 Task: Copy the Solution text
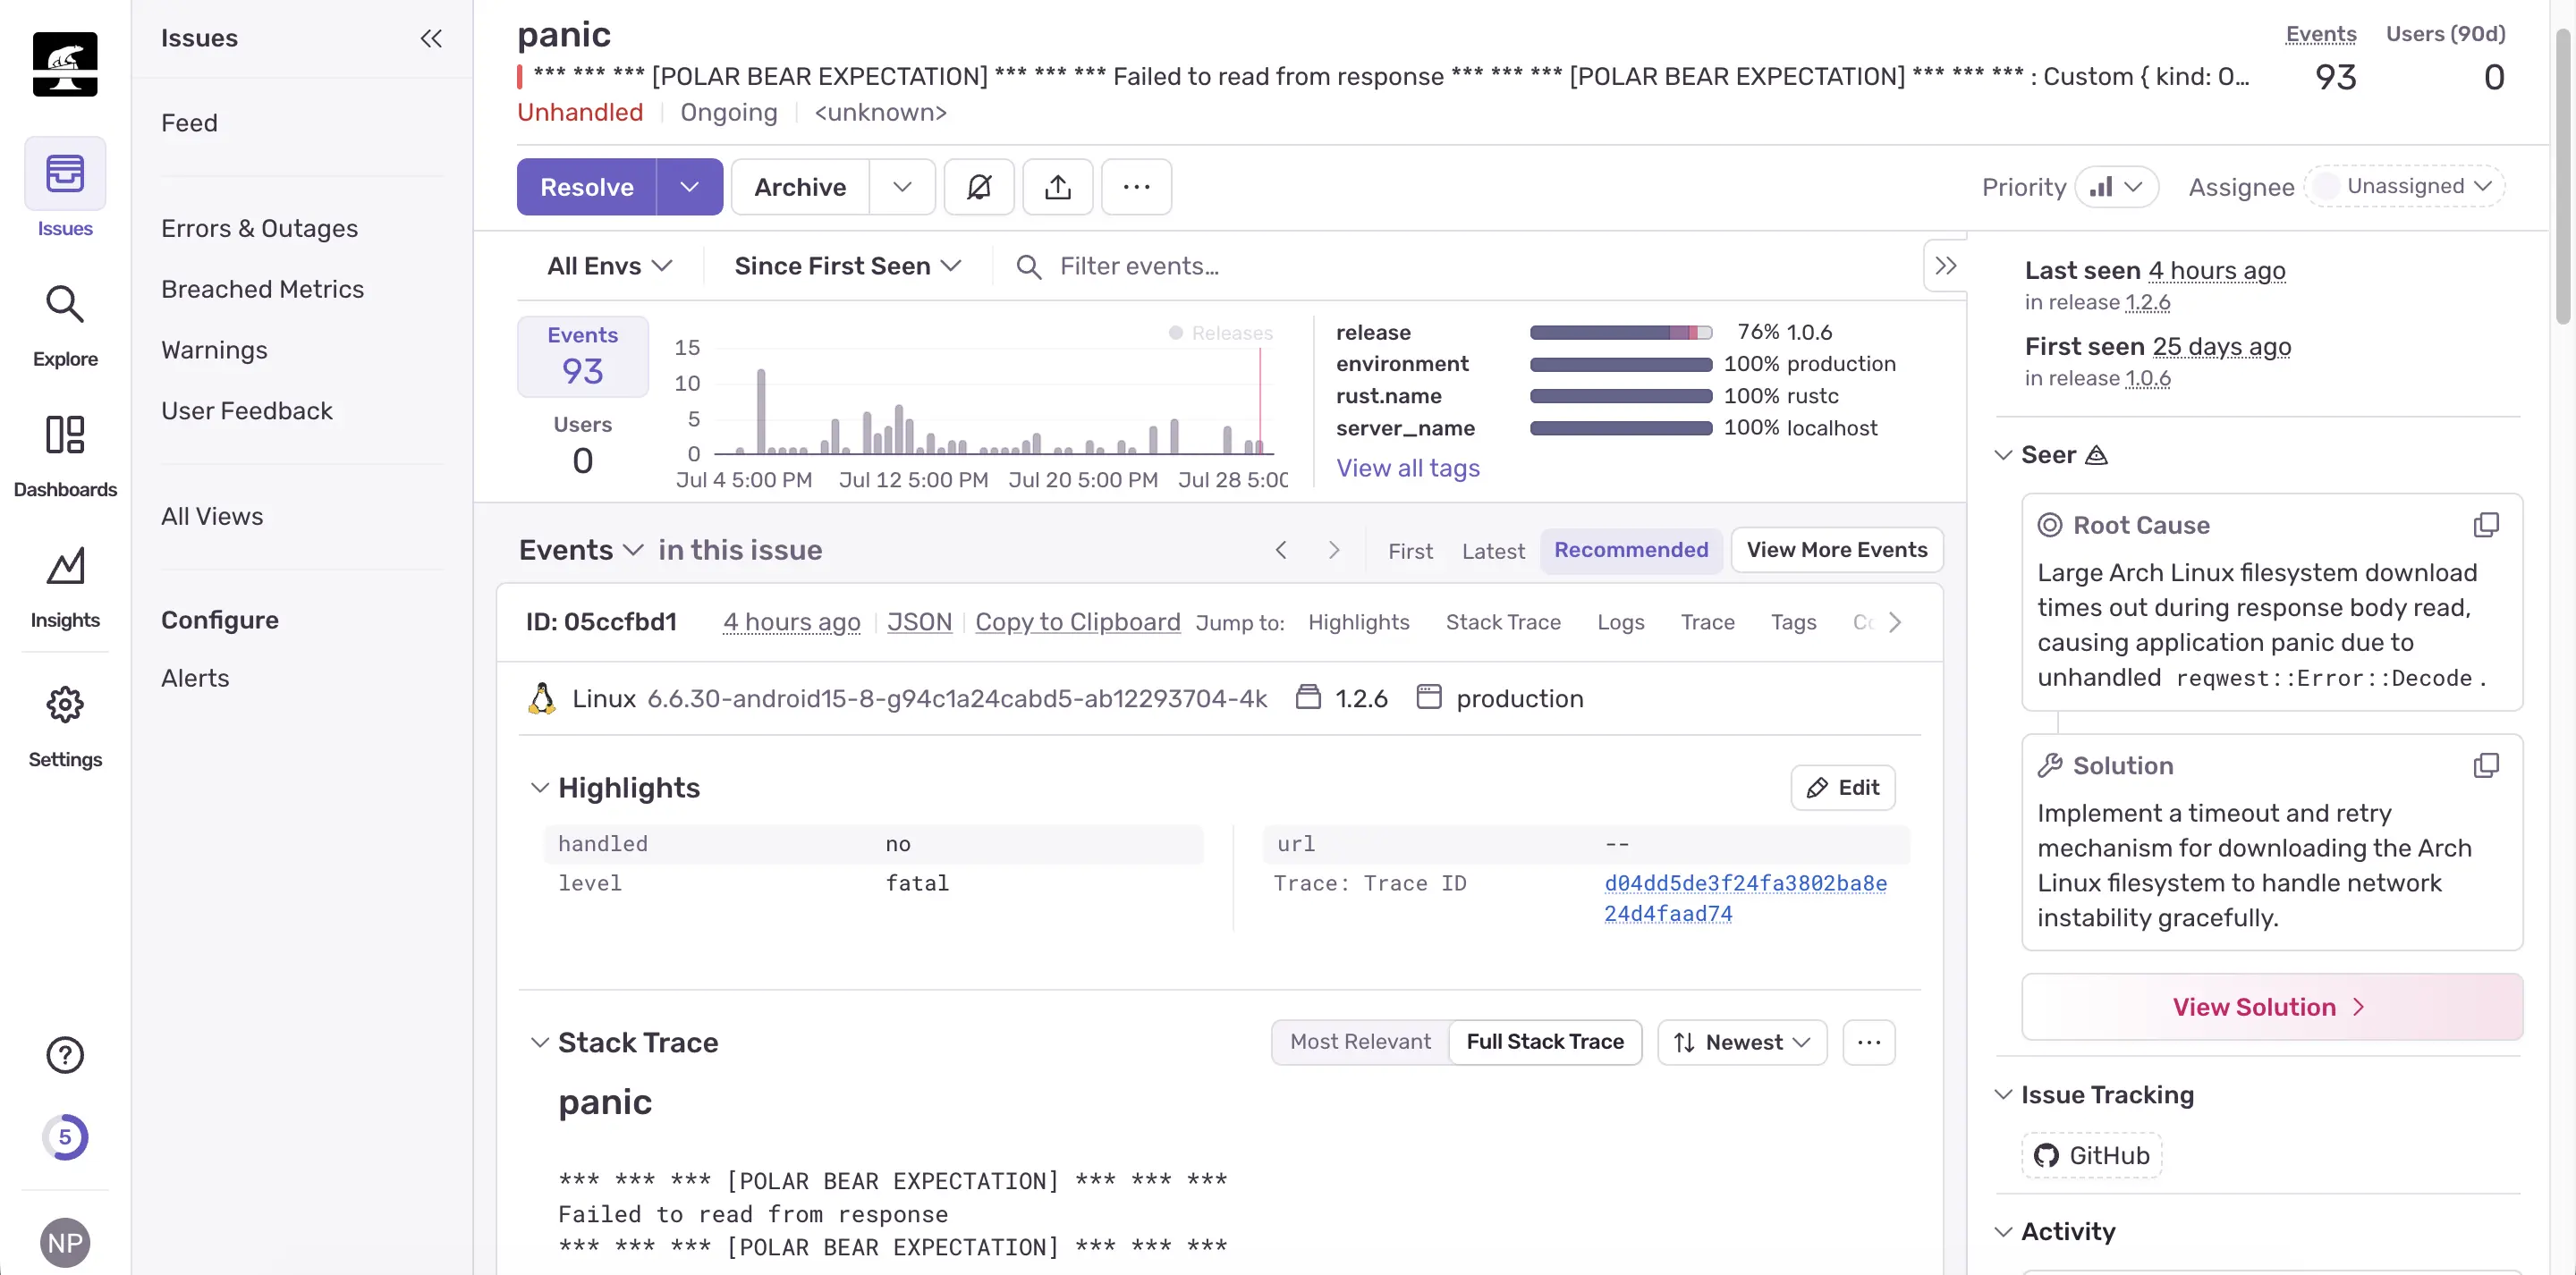(x=2486, y=766)
